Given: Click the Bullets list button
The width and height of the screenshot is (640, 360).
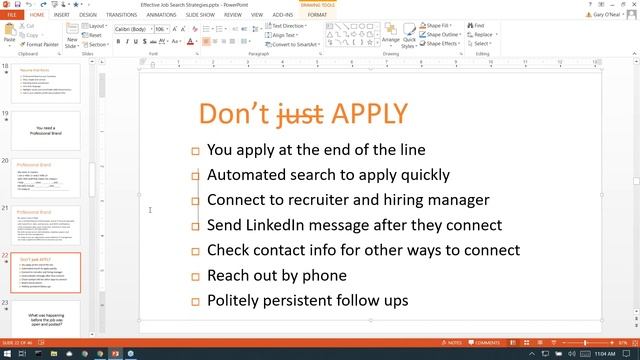Looking at the screenshot, I should tap(206, 29).
